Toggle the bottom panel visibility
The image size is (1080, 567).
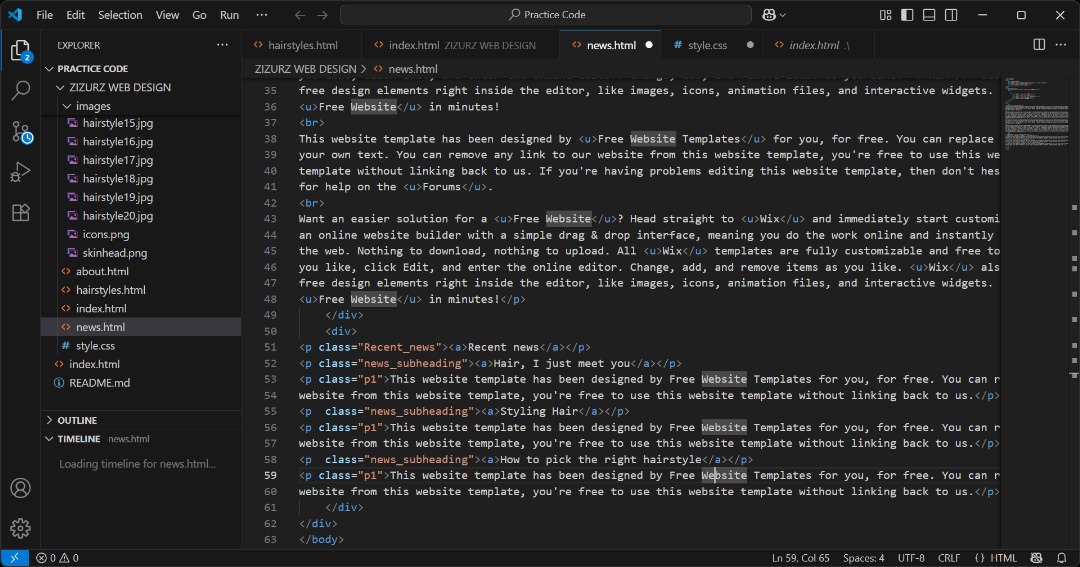coord(929,14)
